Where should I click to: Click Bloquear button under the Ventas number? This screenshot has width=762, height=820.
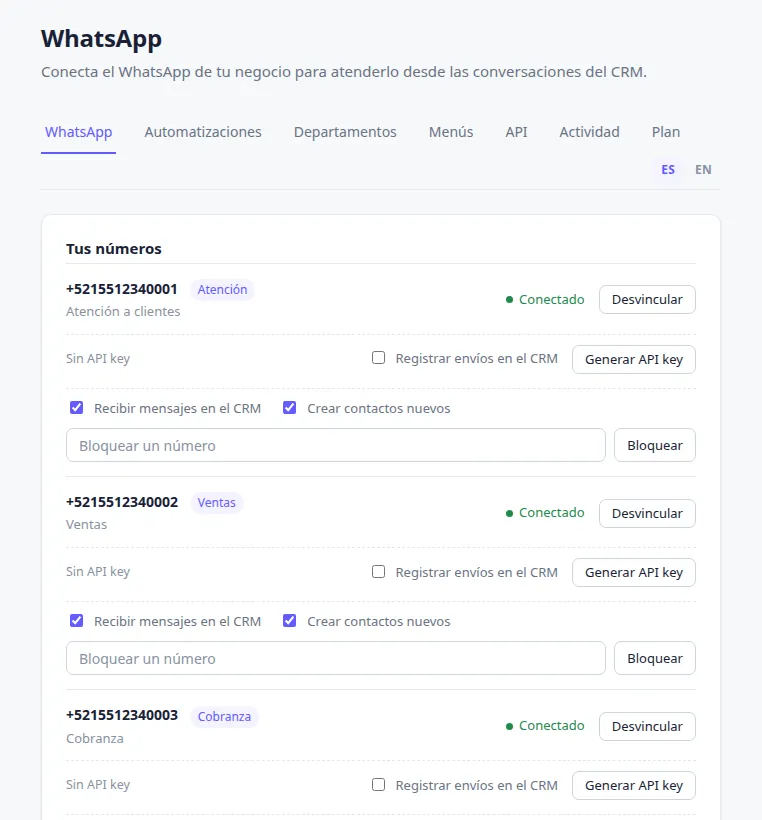[x=655, y=658]
